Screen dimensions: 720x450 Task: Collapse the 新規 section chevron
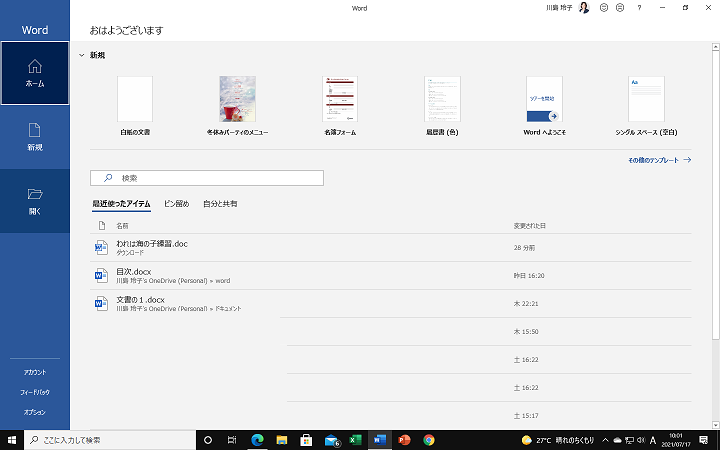82,55
